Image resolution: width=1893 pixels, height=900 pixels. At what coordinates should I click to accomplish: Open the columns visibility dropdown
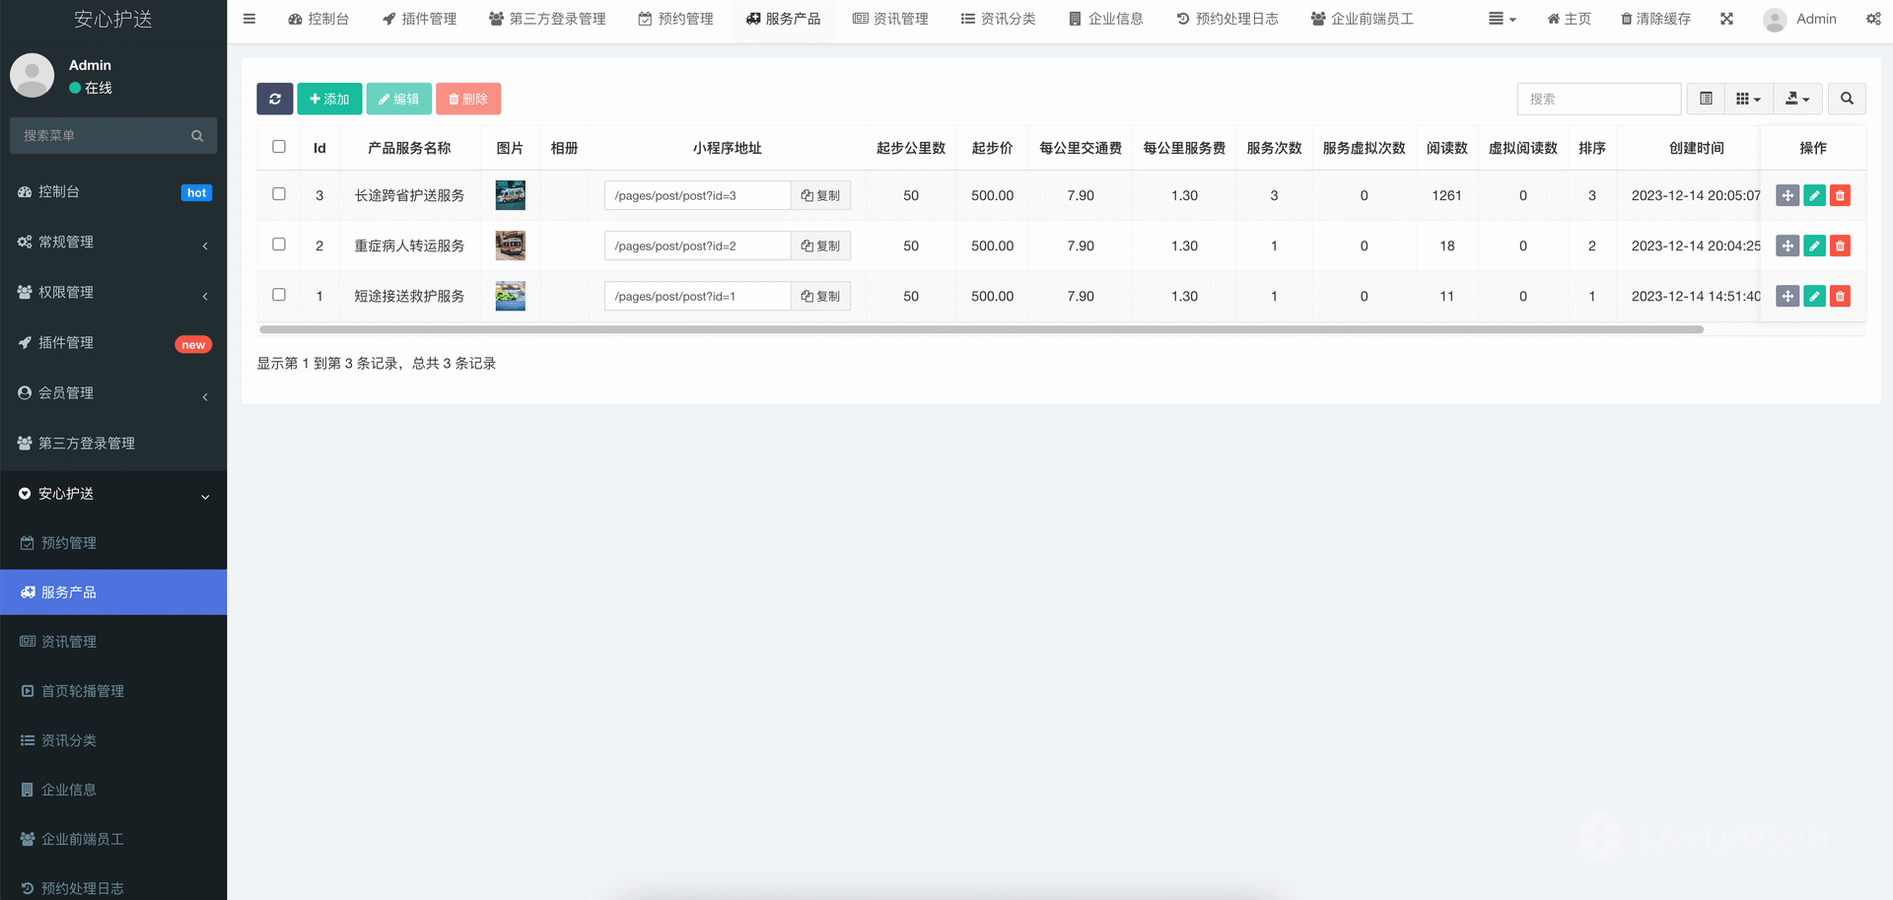pos(1748,99)
